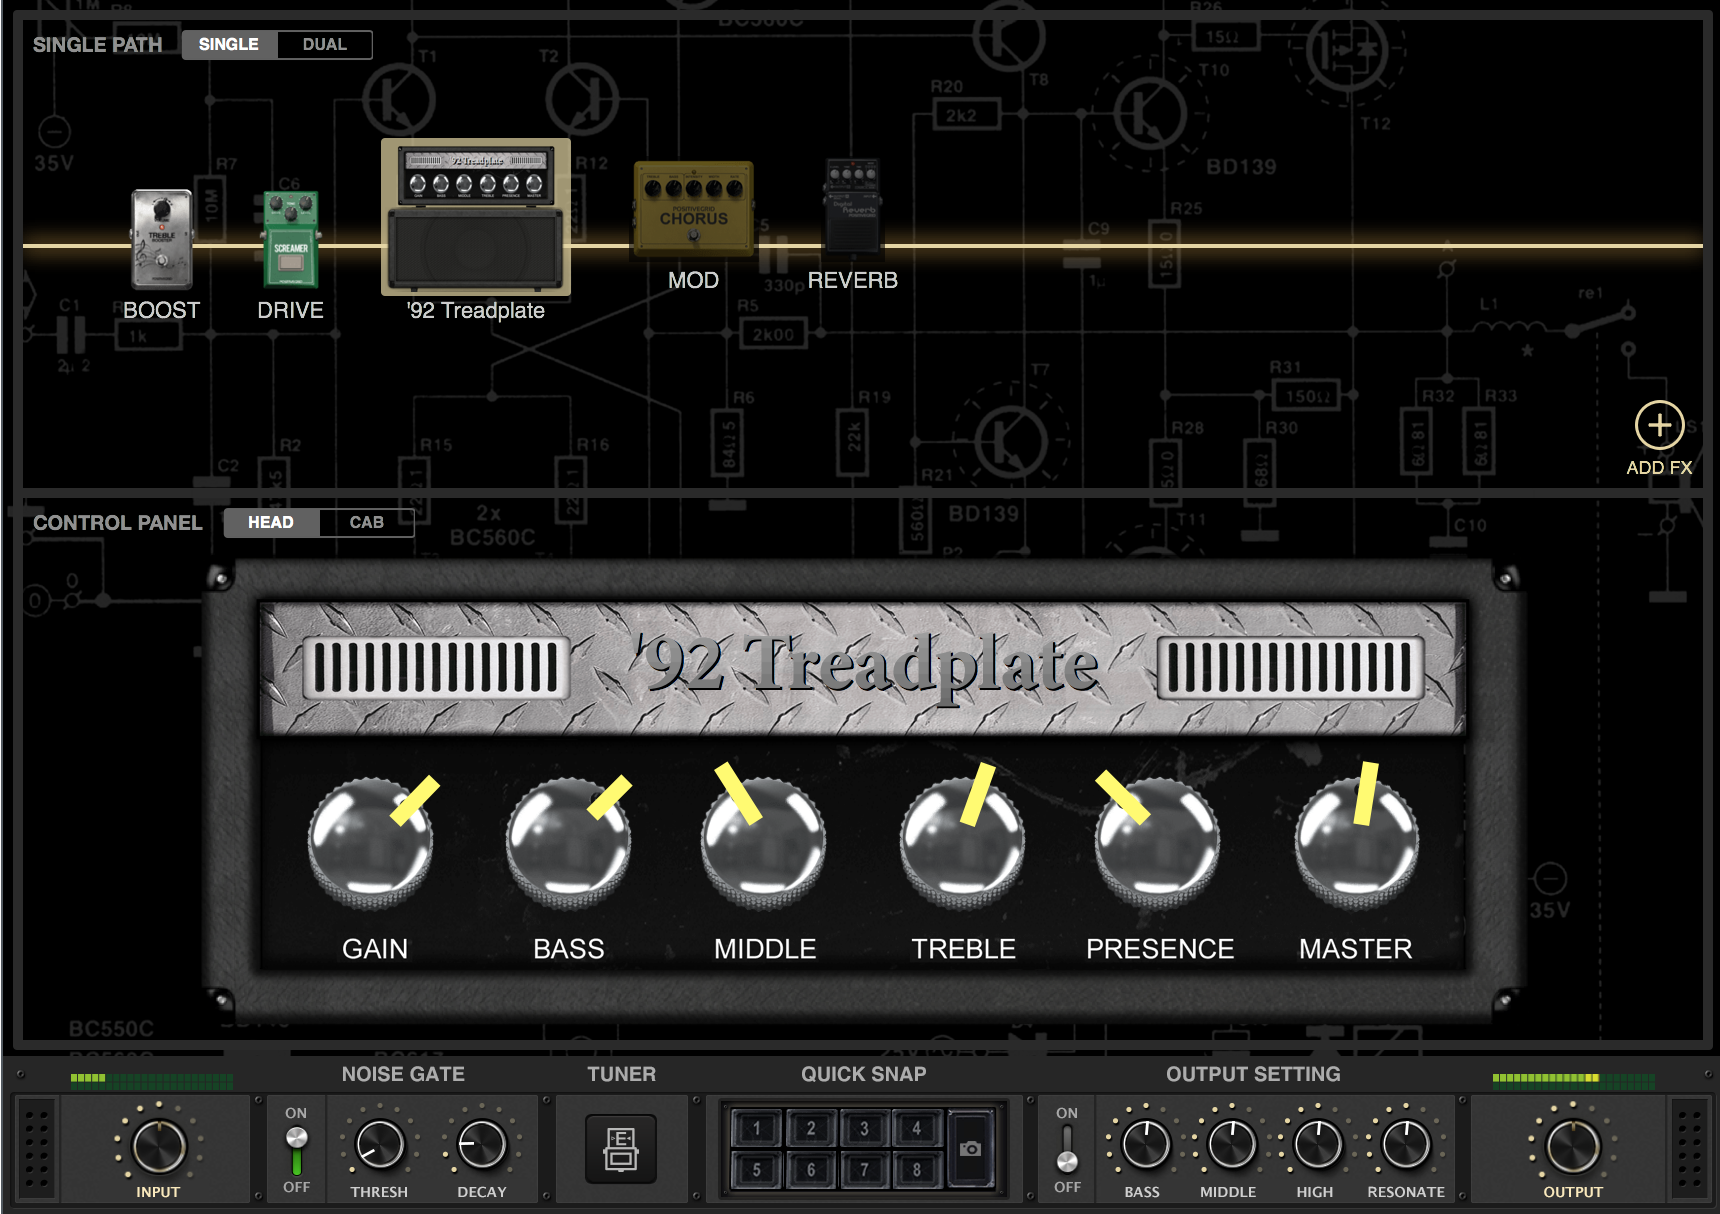Click the GAIN knob on the amp
This screenshot has width=1720, height=1214.
pos(371,842)
